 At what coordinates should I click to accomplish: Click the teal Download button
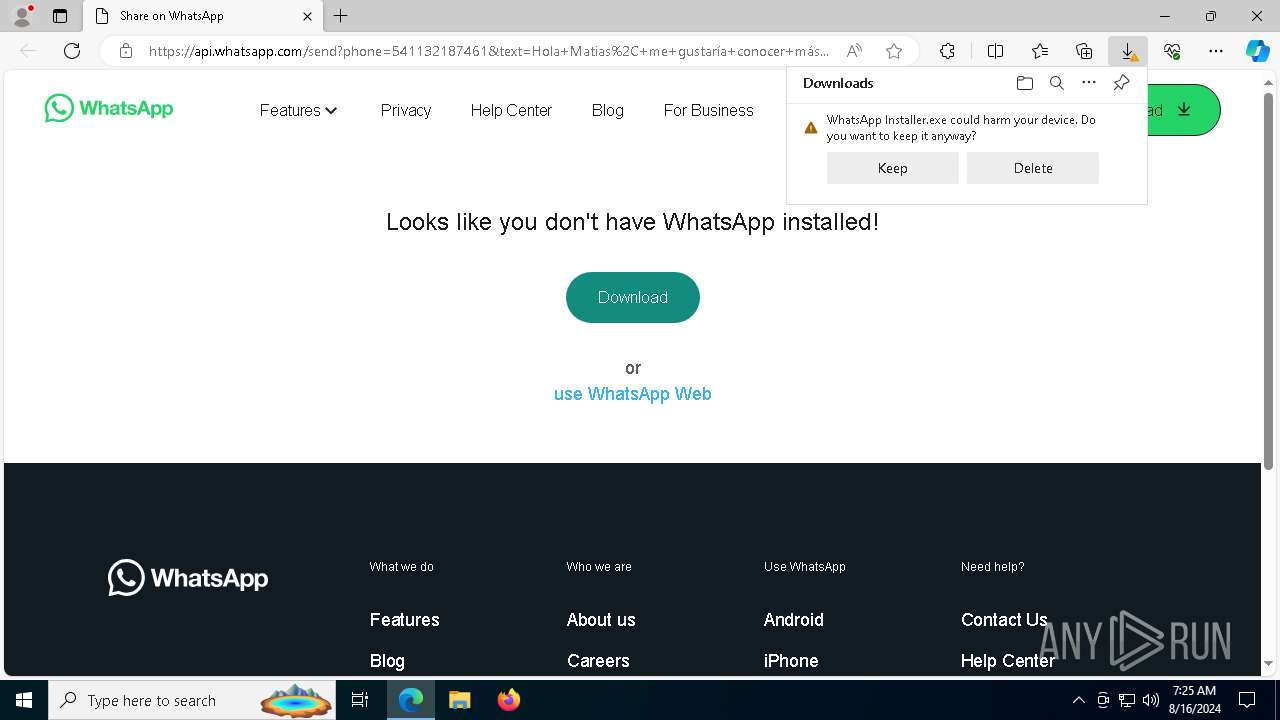633,297
